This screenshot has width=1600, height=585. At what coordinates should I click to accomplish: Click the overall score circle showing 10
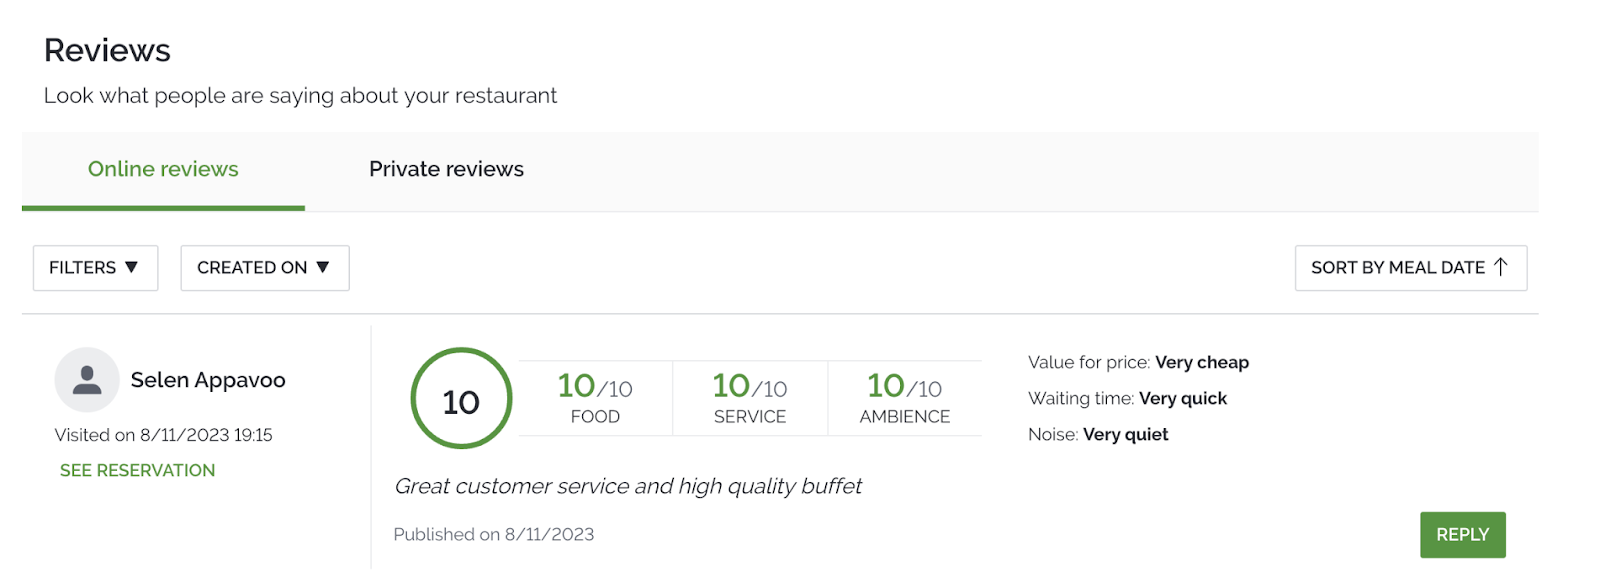[x=461, y=399]
